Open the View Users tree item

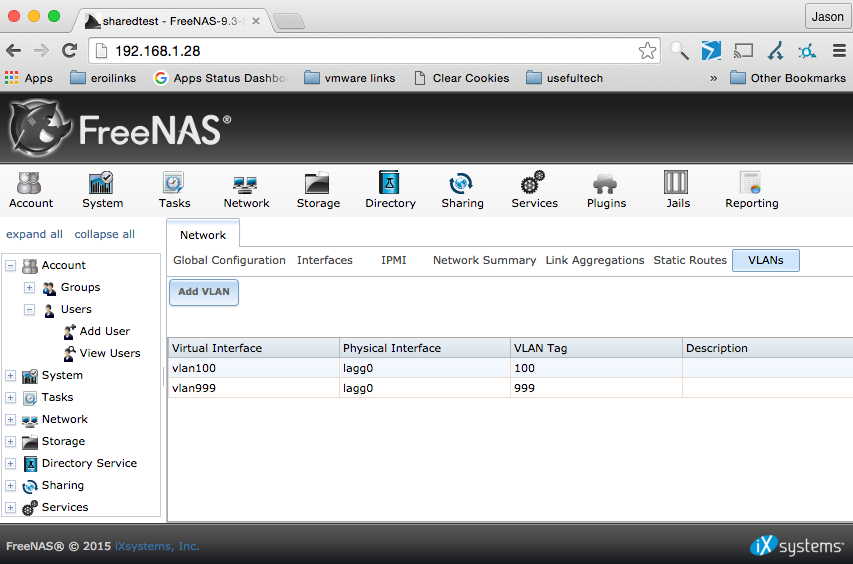[x=110, y=354]
